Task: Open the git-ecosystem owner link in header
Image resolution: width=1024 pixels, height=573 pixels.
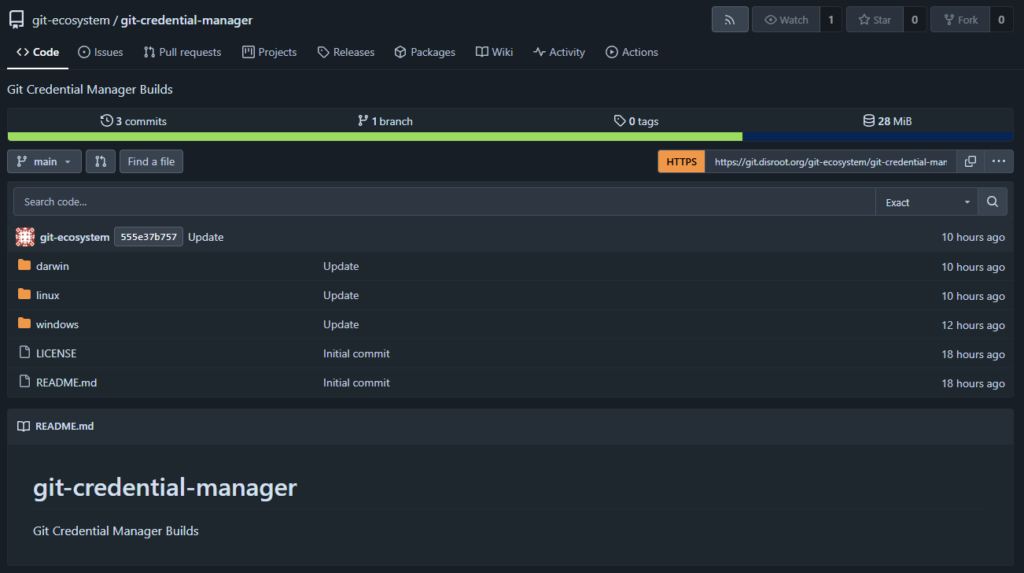Action: [x=71, y=20]
